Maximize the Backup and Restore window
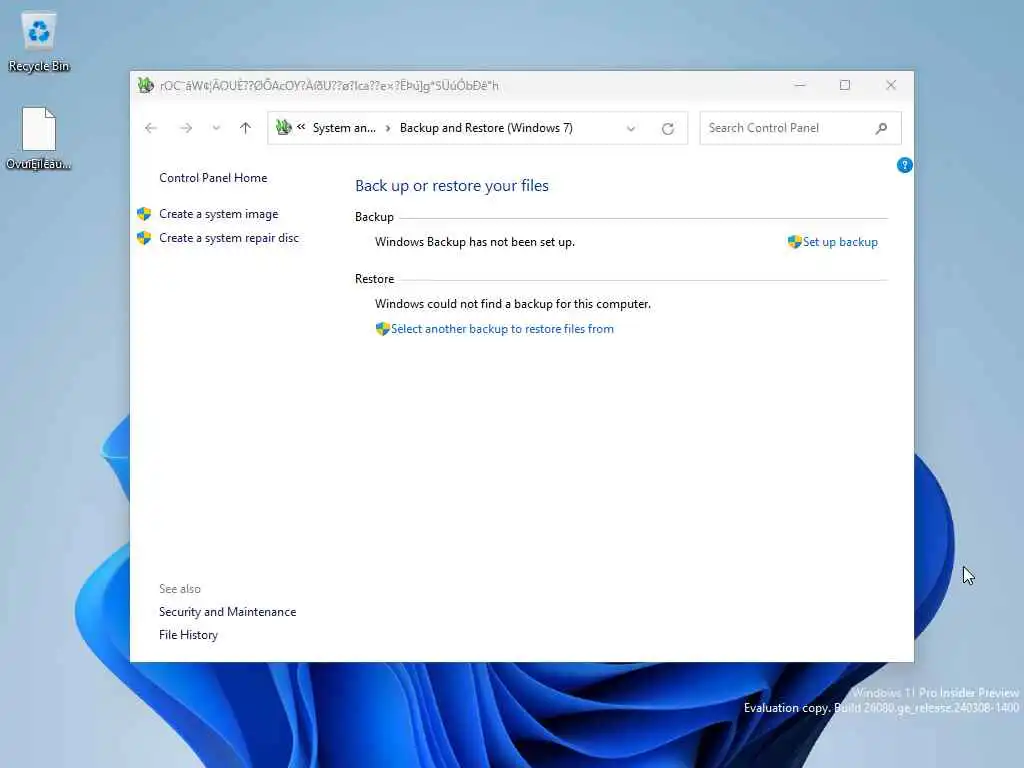Image resolution: width=1024 pixels, height=768 pixels. click(x=845, y=85)
